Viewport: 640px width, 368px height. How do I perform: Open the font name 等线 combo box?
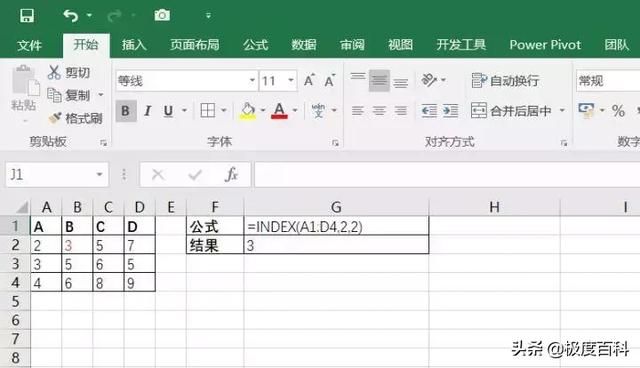coord(186,81)
